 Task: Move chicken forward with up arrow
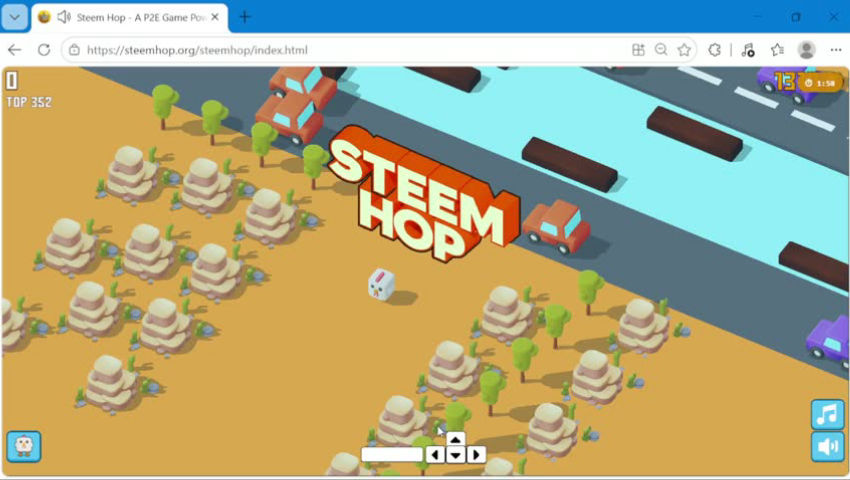(x=455, y=439)
